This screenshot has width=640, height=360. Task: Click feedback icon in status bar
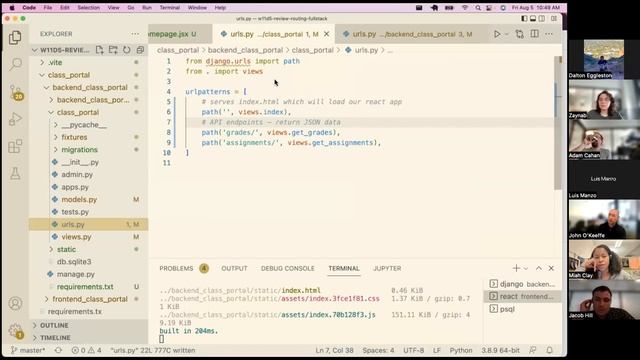(x=533, y=350)
